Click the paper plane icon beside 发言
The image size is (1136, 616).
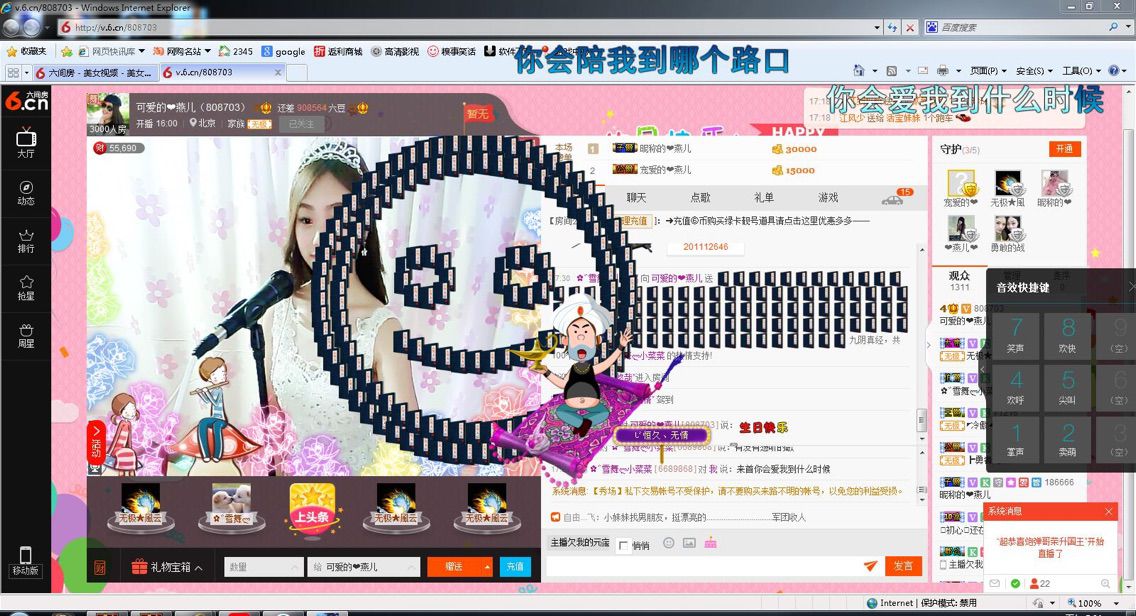(871, 566)
